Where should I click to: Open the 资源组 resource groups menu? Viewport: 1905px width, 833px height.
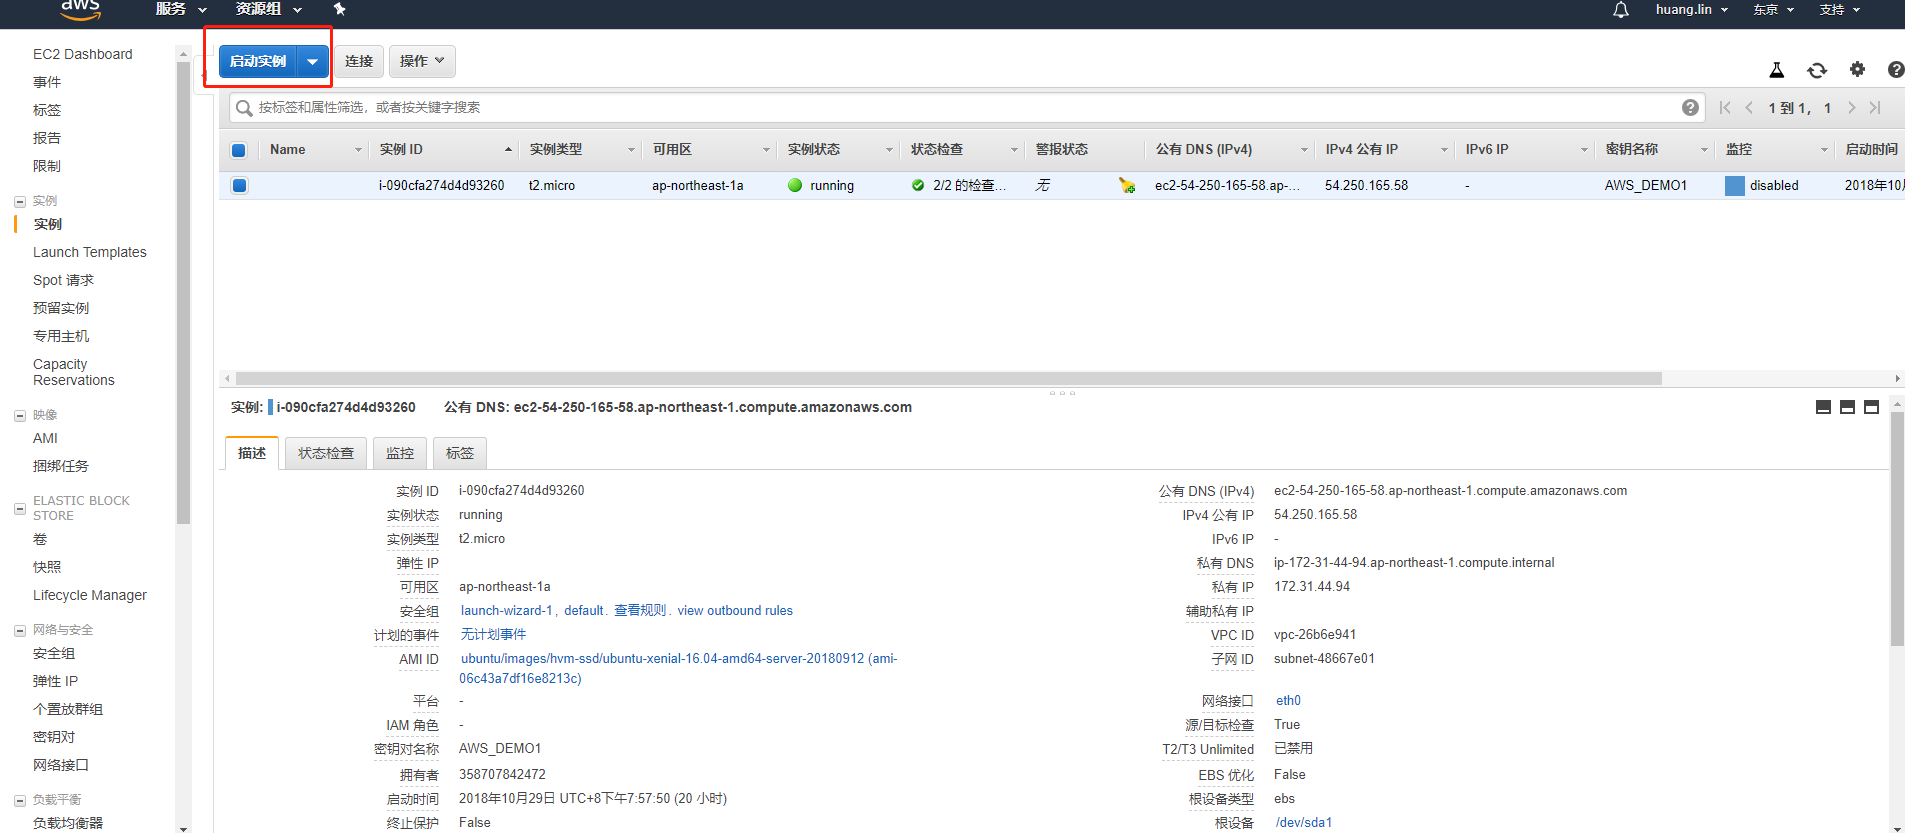pyautogui.click(x=268, y=9)
